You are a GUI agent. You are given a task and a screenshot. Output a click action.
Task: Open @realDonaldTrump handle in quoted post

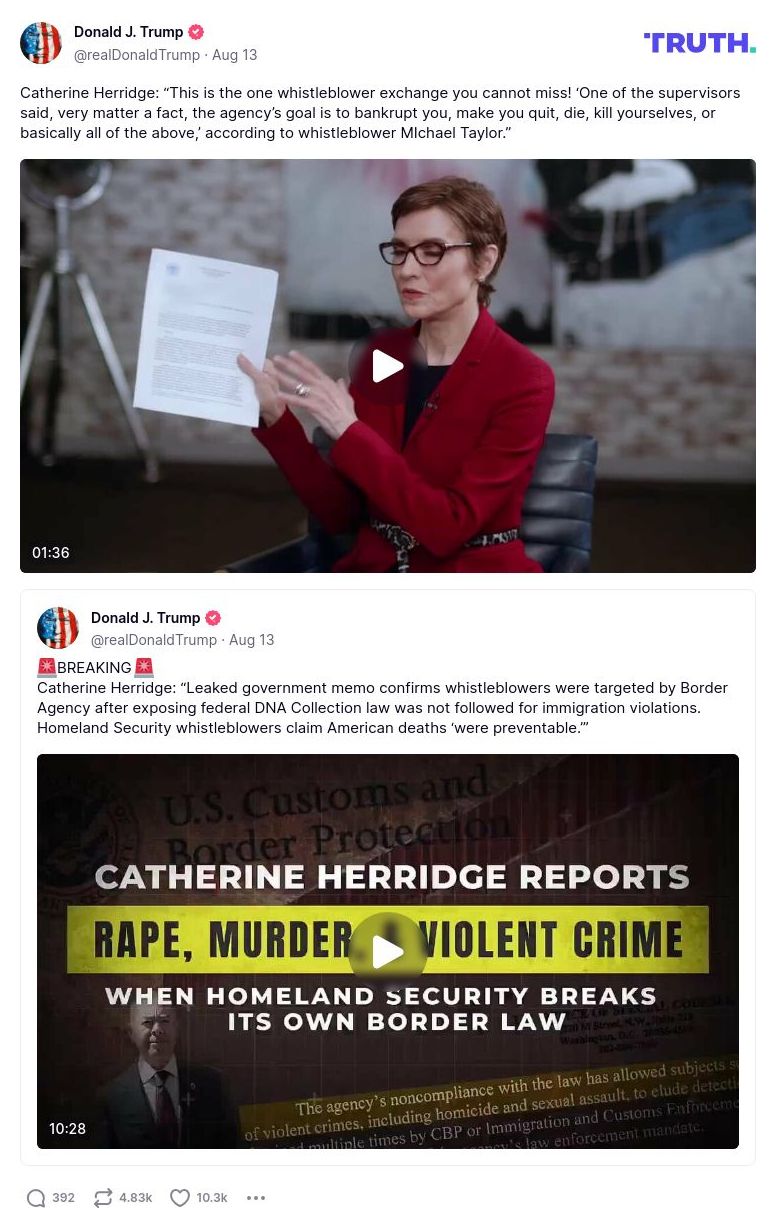point(154,640)
